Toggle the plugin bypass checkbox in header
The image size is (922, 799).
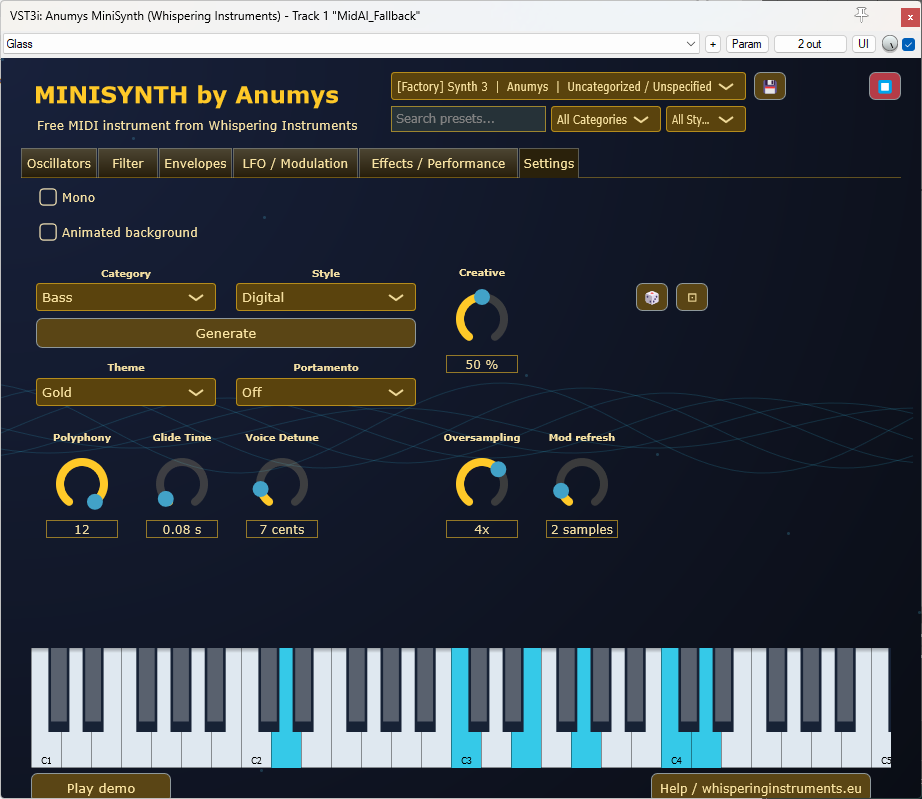(x=908, y=44)
